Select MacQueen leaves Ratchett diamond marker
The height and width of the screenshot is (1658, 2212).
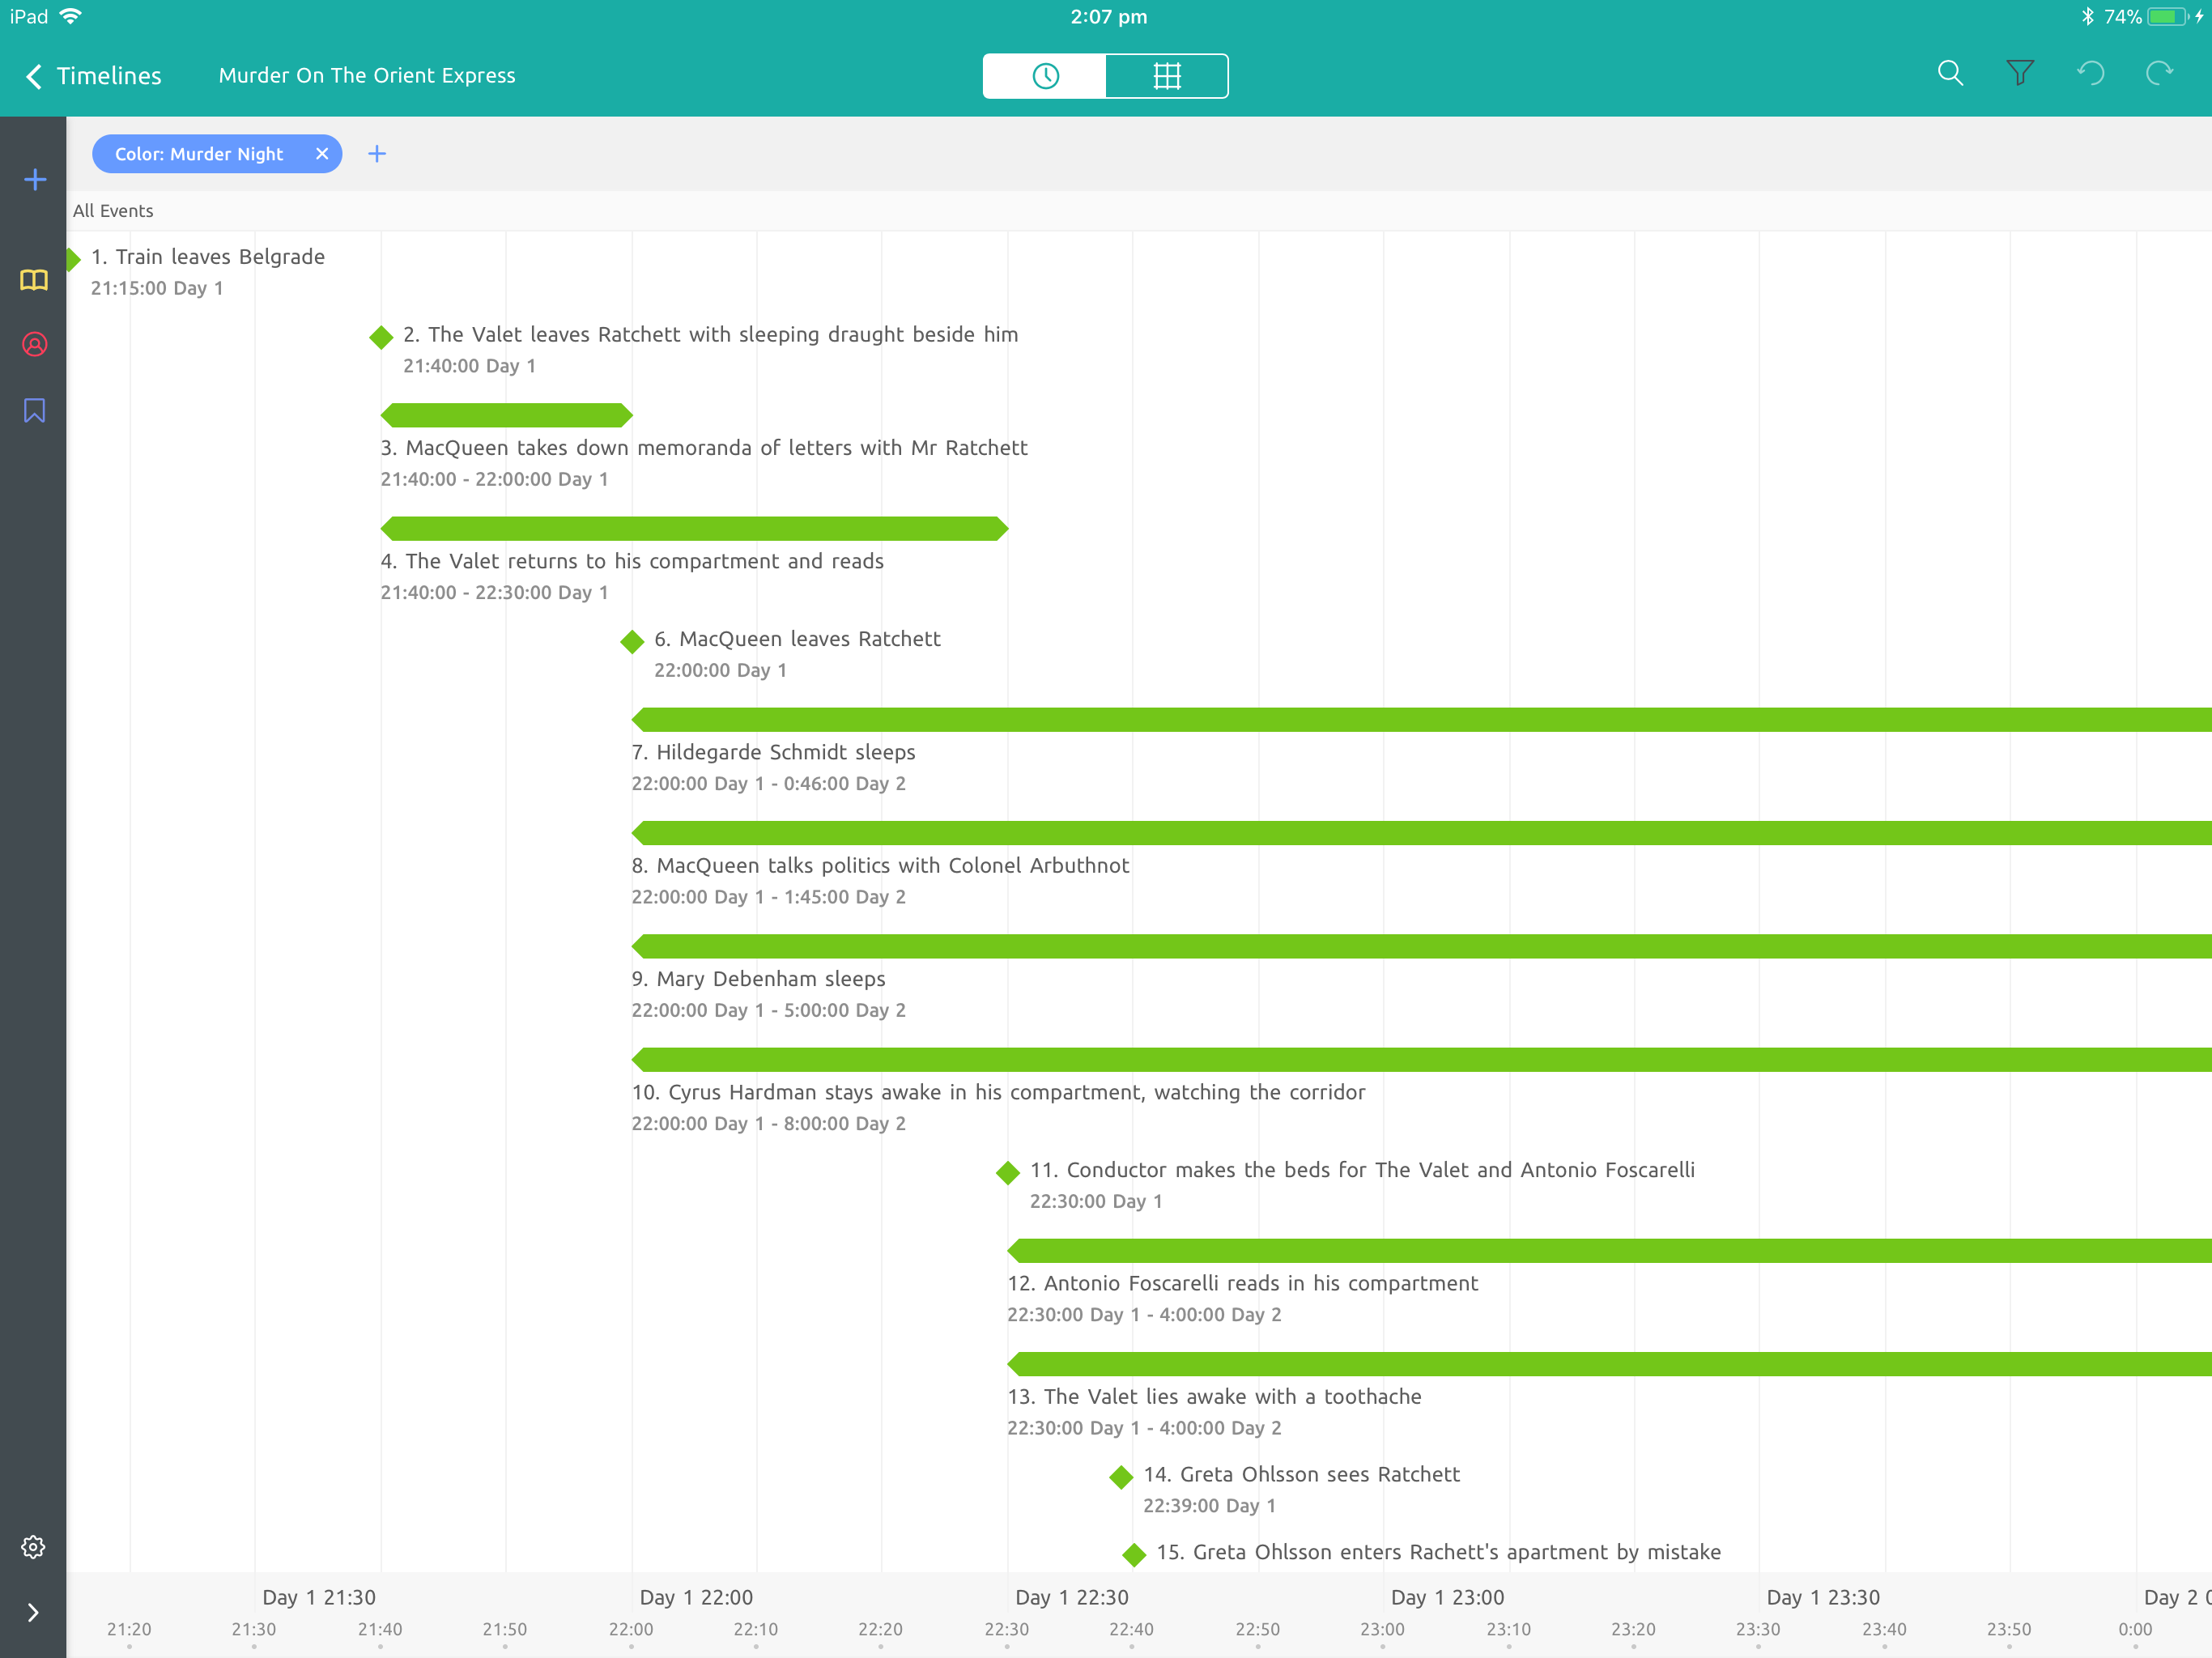(632, 641)
